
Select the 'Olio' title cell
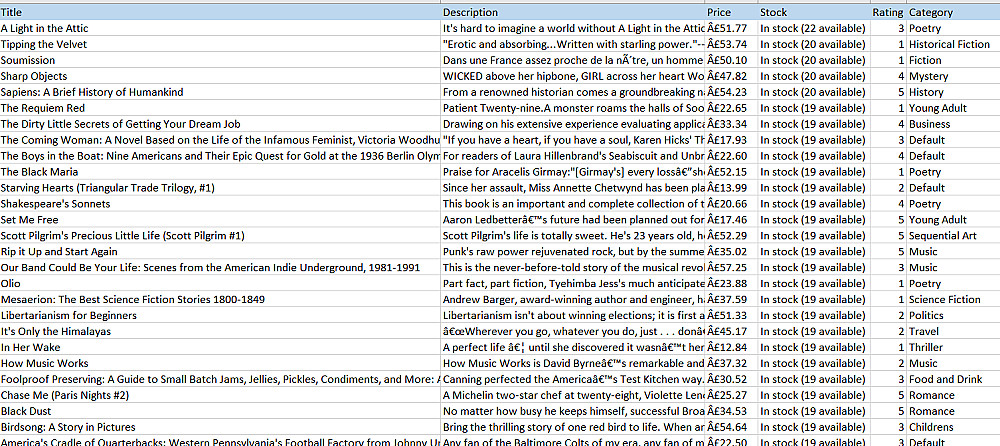pyautogui.click(x=220, y=283)
